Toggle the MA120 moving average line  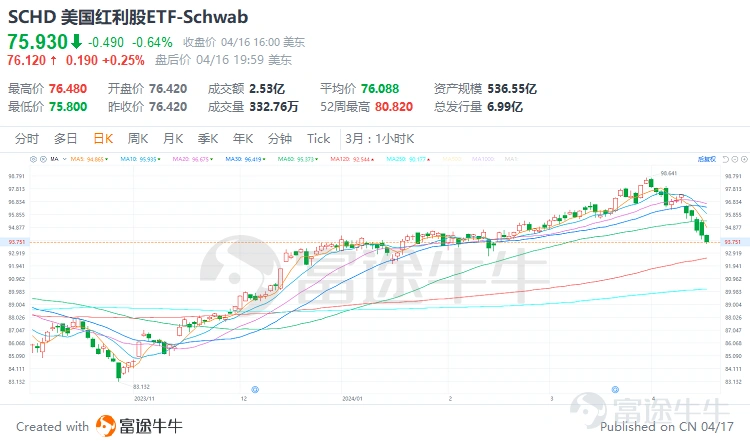(352, 159)
